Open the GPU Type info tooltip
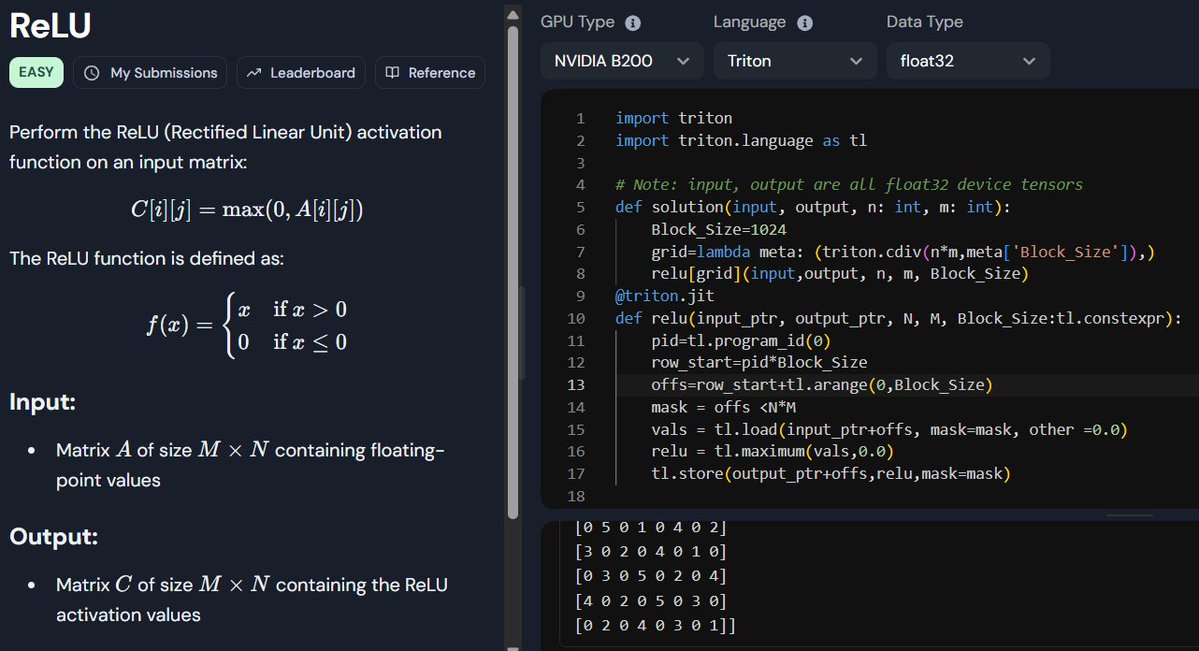The height and width of the screenshot is (651, 1199). coord(633,21)
